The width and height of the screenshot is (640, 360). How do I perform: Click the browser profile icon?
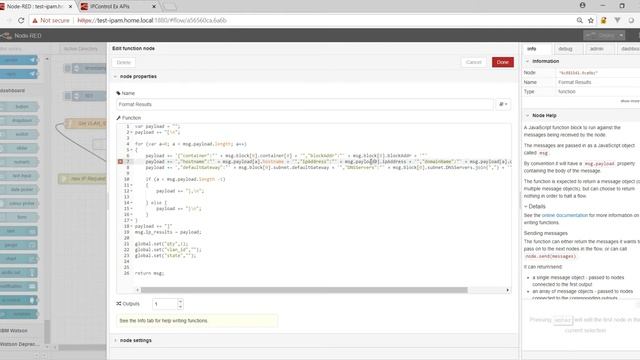[x=582, y=5]
